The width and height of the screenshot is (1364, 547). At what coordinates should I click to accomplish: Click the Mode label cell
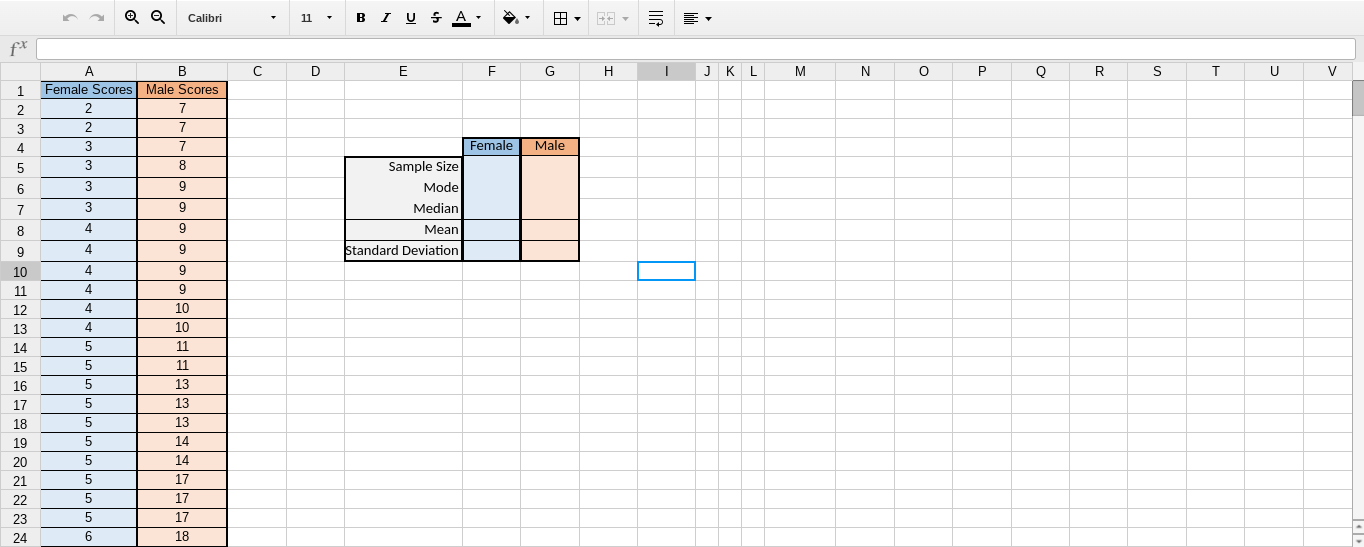[403, 188]
